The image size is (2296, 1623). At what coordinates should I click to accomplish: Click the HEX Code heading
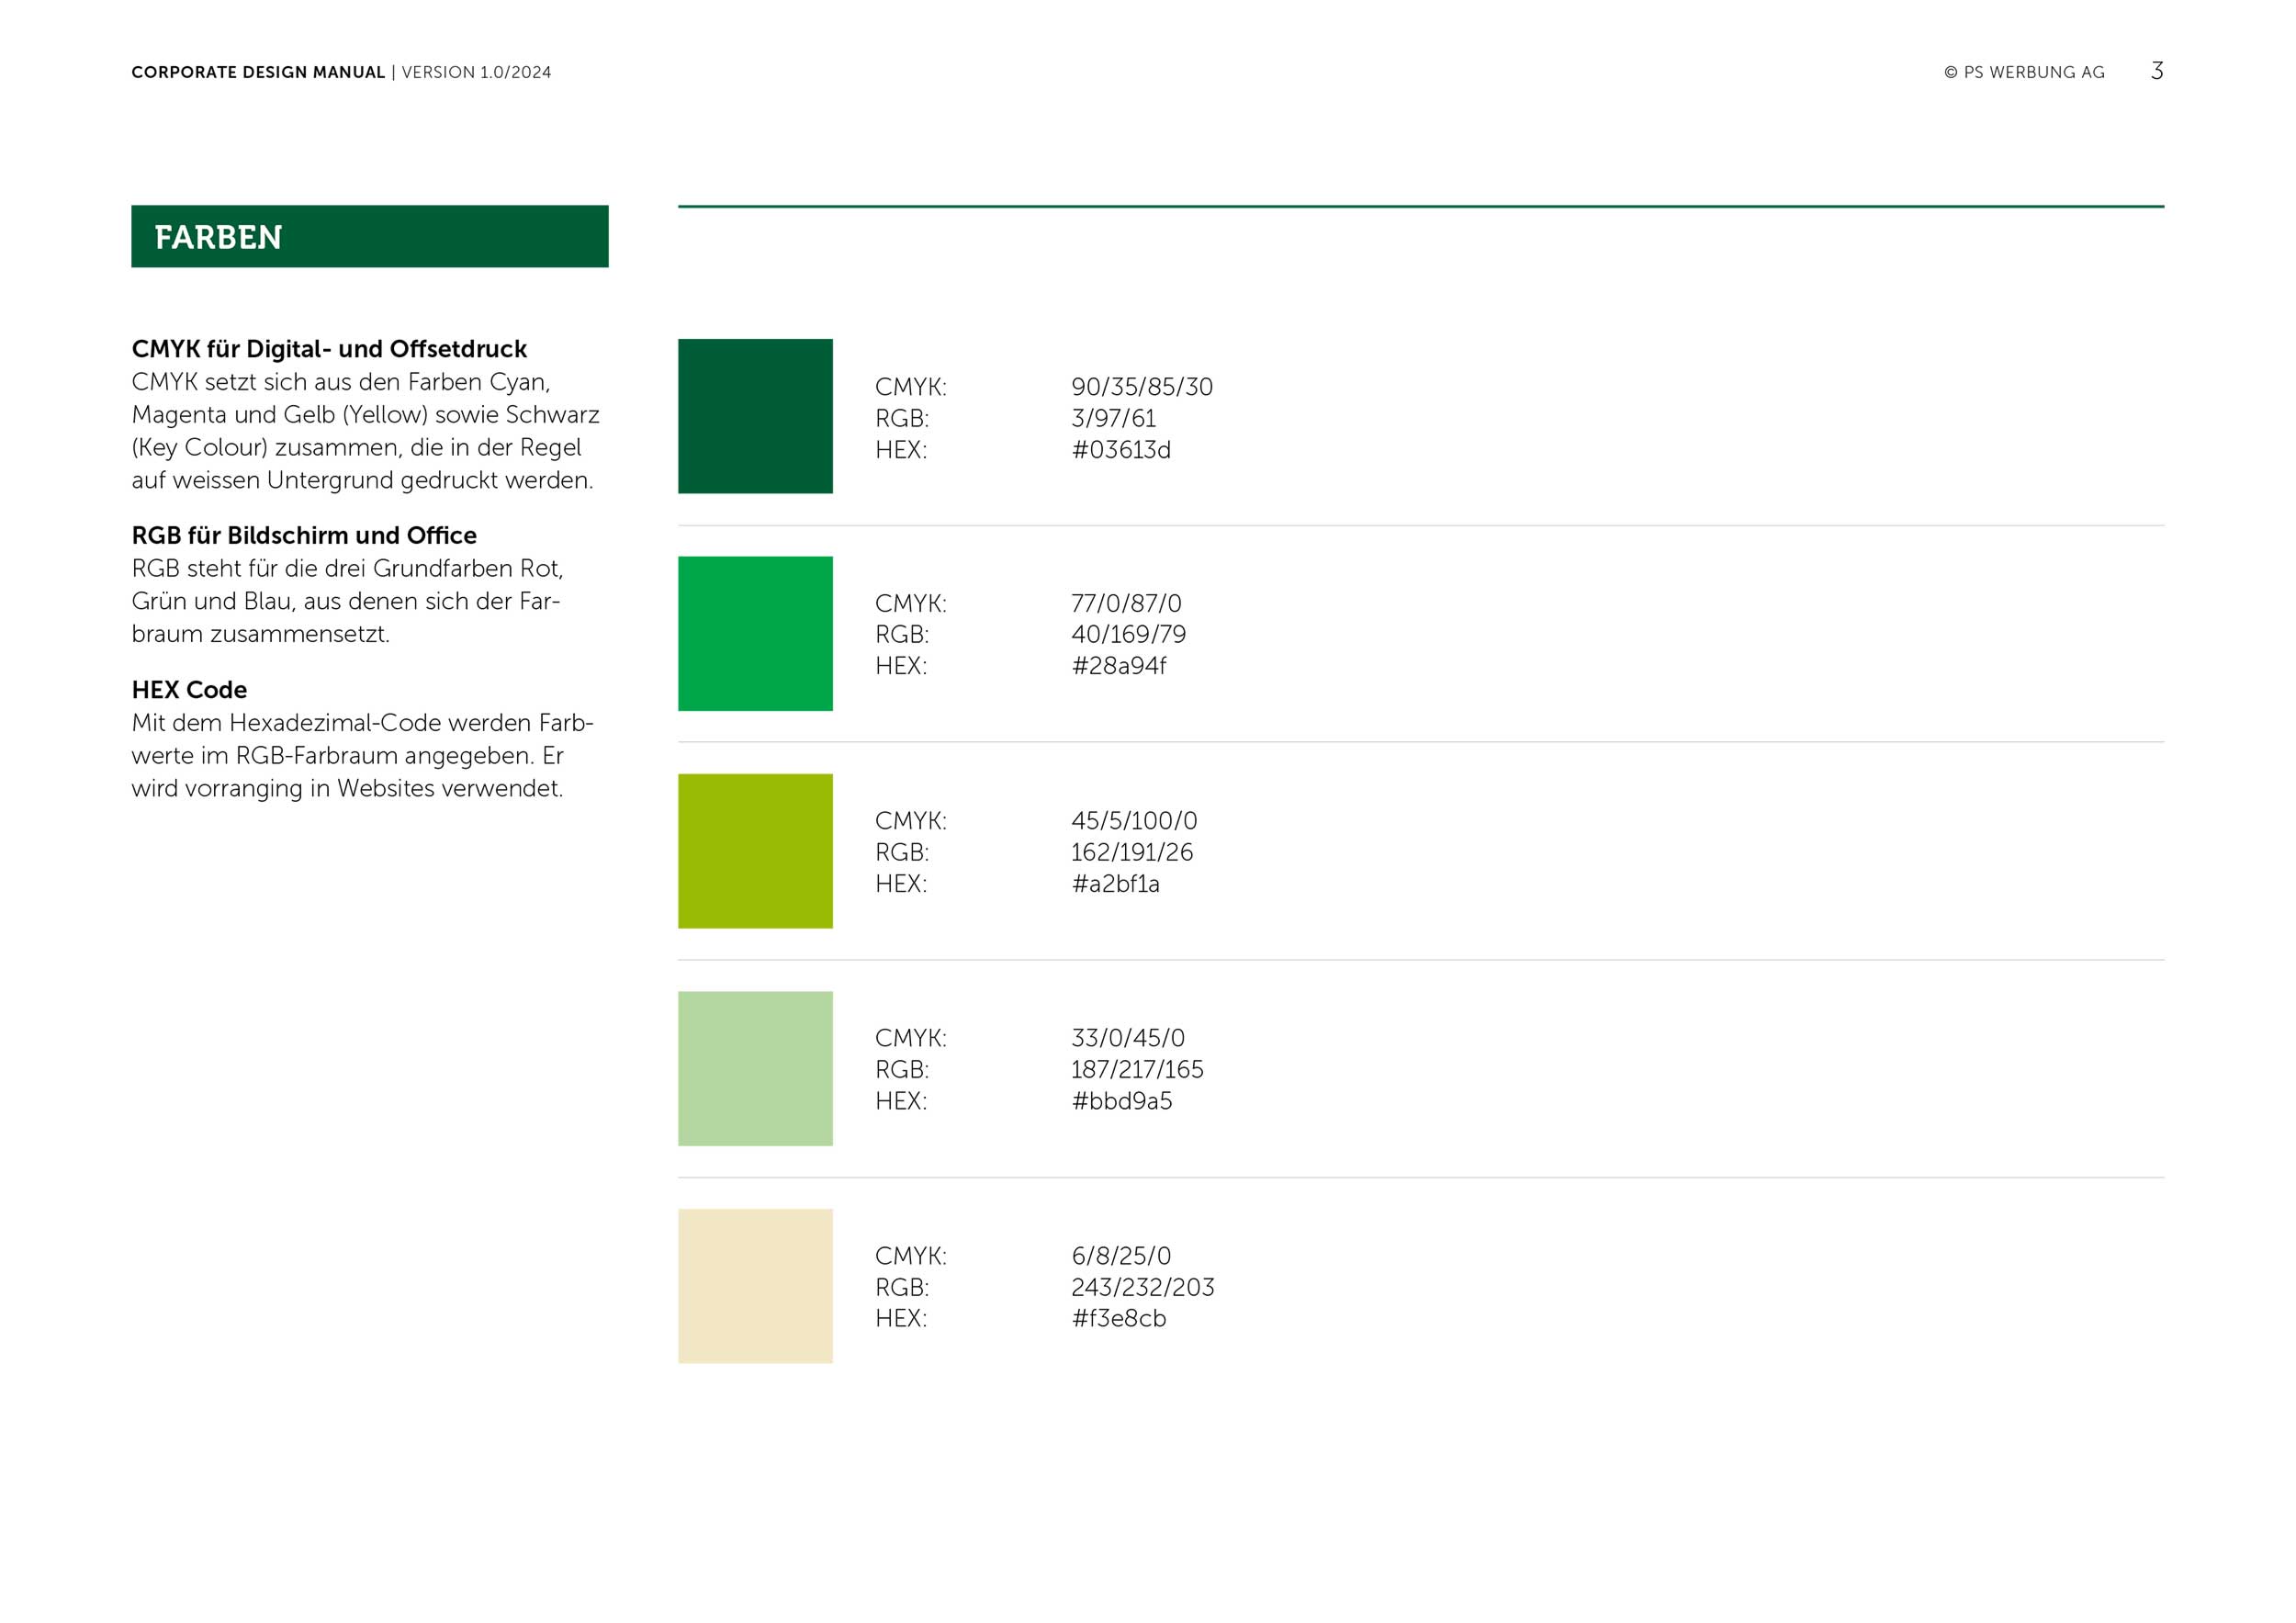(189, 690)
